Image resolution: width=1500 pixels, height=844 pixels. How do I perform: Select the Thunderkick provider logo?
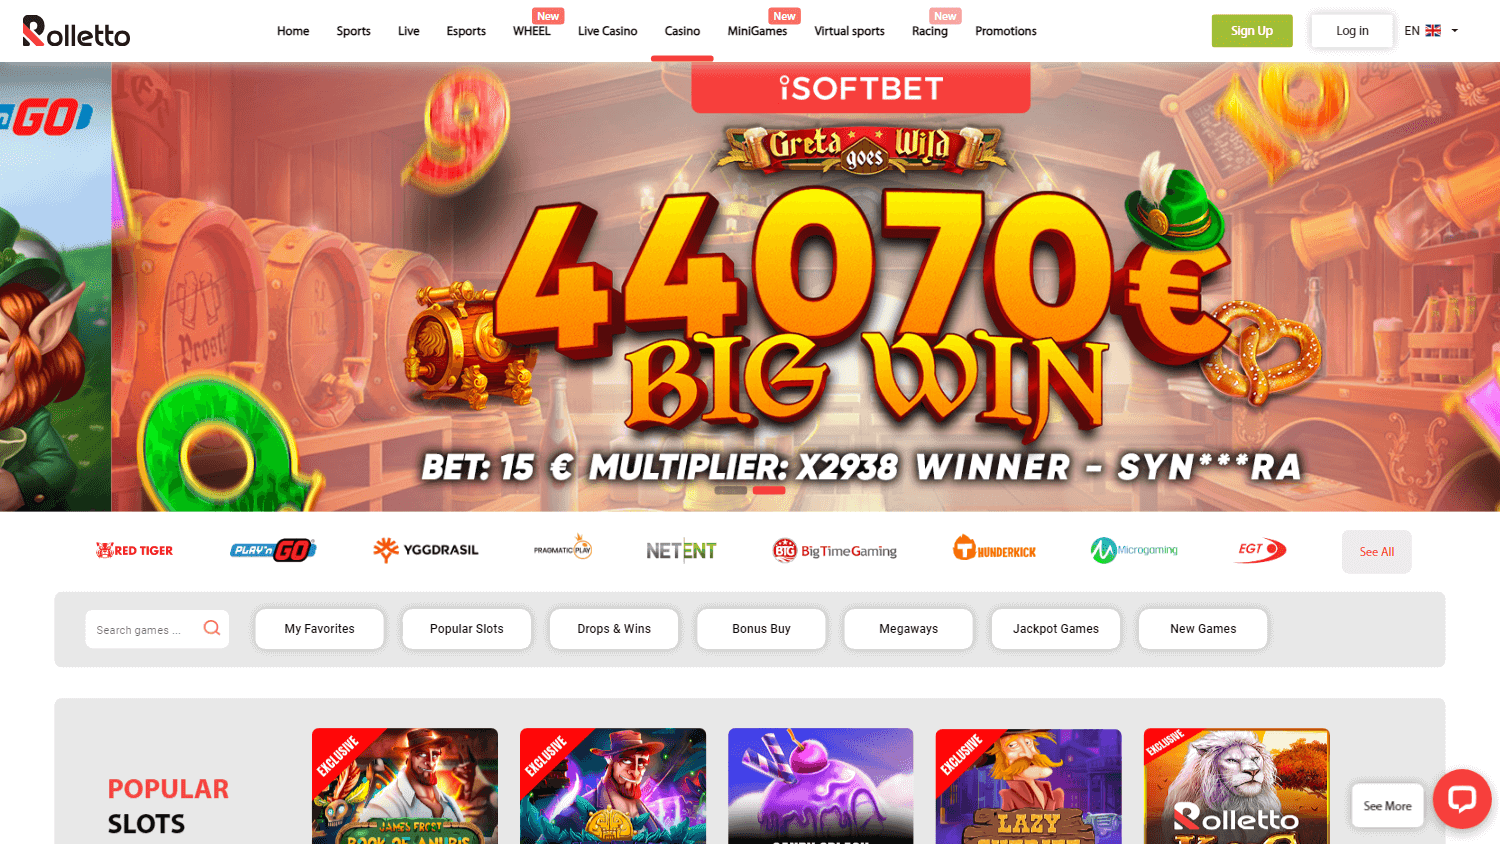(994, 549)
